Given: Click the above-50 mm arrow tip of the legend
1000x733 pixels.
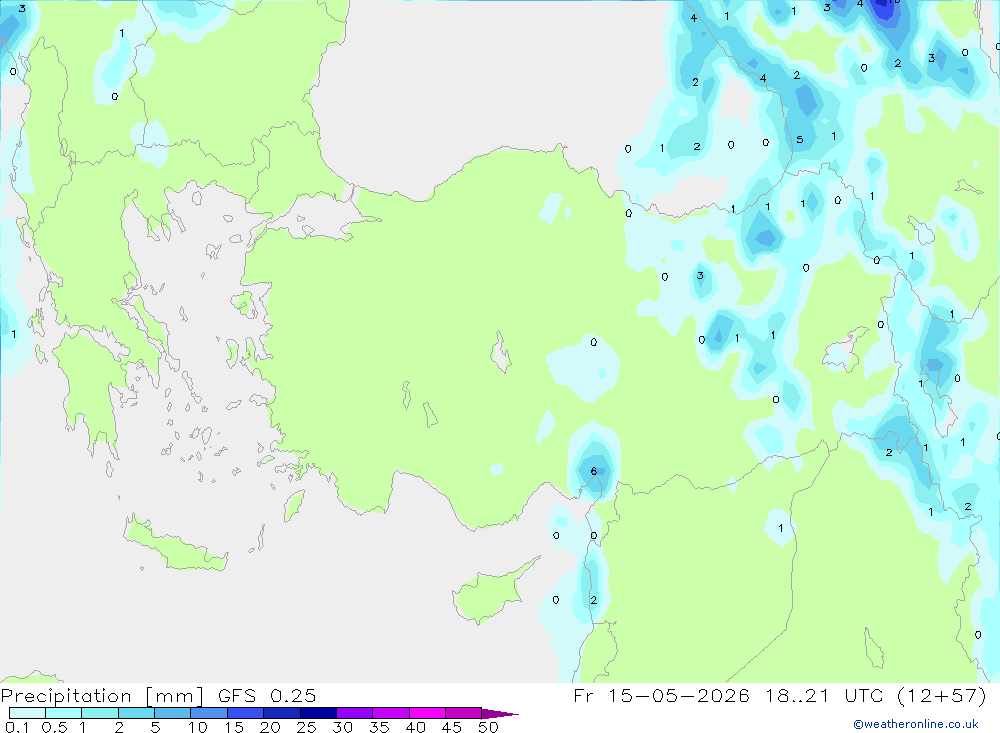Looking at the screenshot, I should [x=499, y=714].
